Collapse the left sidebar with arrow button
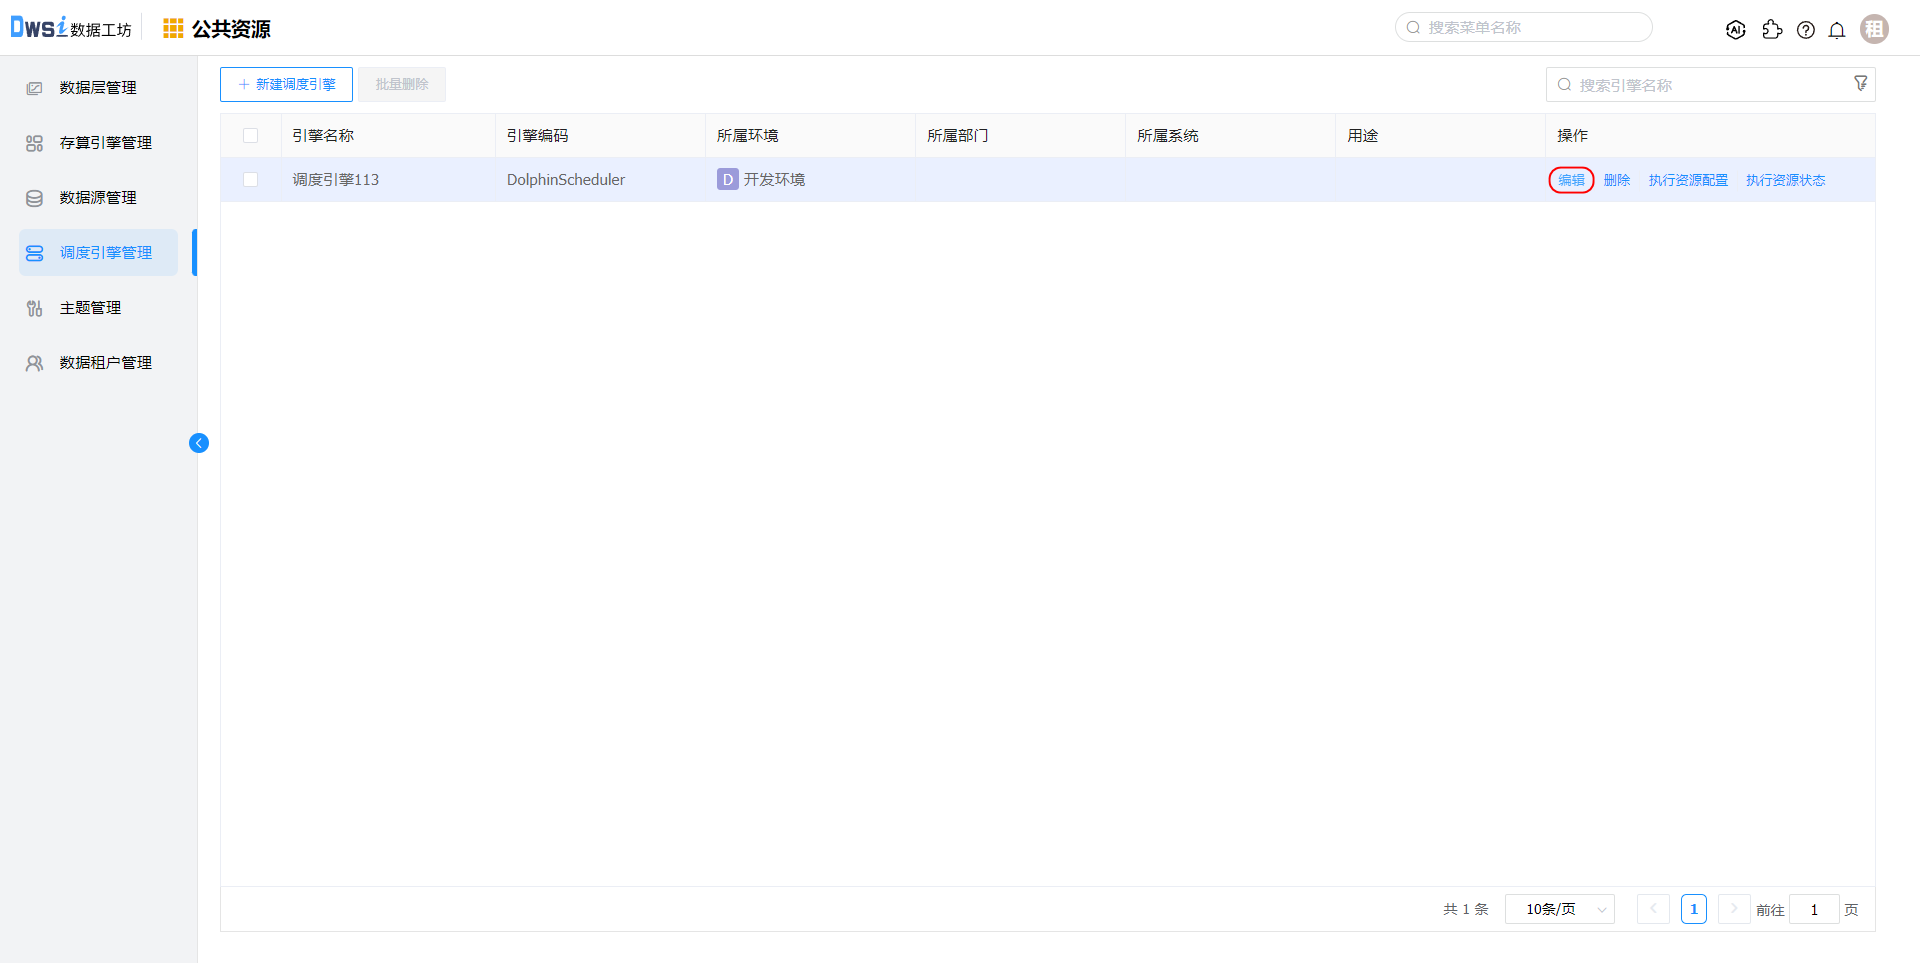The height and width of the screenshot is (963, 1920). pos(199,443)
